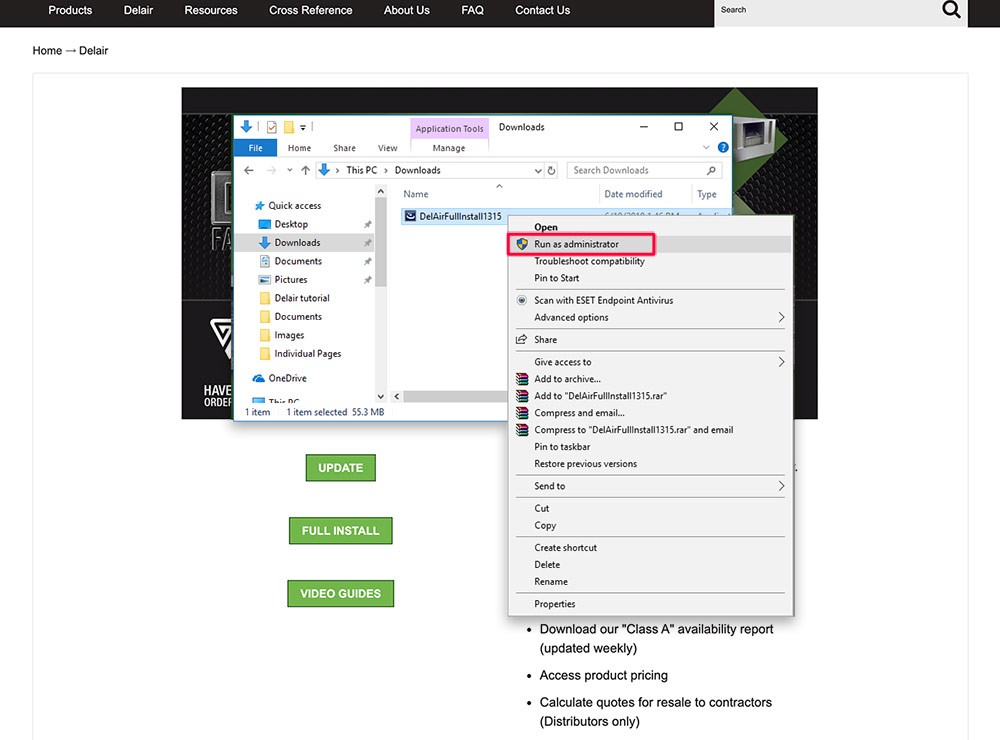Expand the ribbon with the chevron

tap(706, 147)
